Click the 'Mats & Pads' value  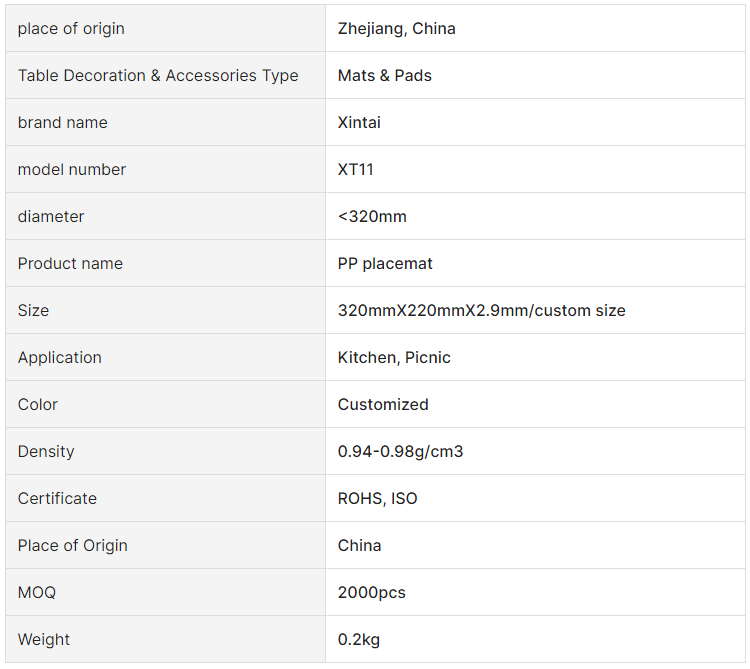[385, 76]
